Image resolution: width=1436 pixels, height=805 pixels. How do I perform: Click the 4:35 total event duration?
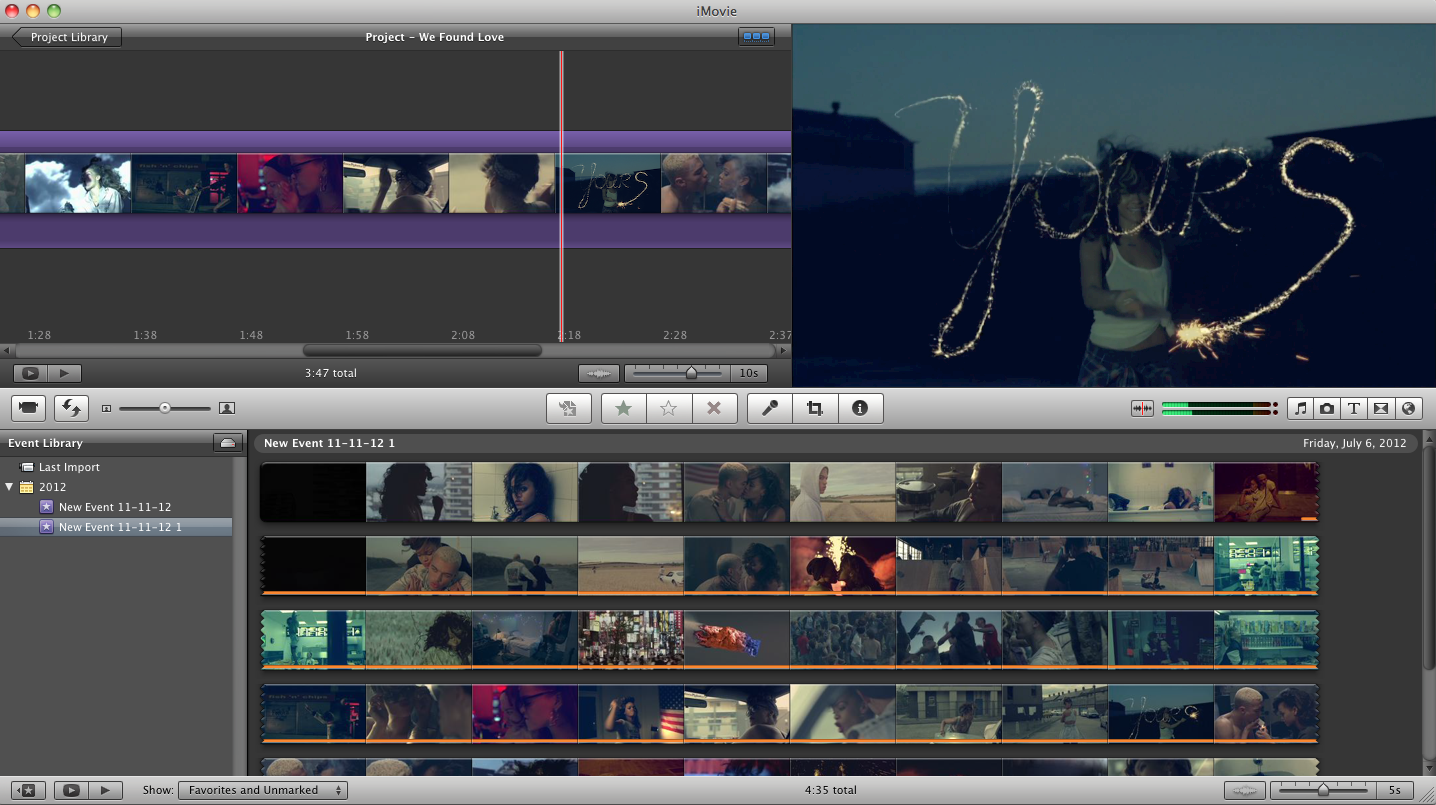point(831,790)
